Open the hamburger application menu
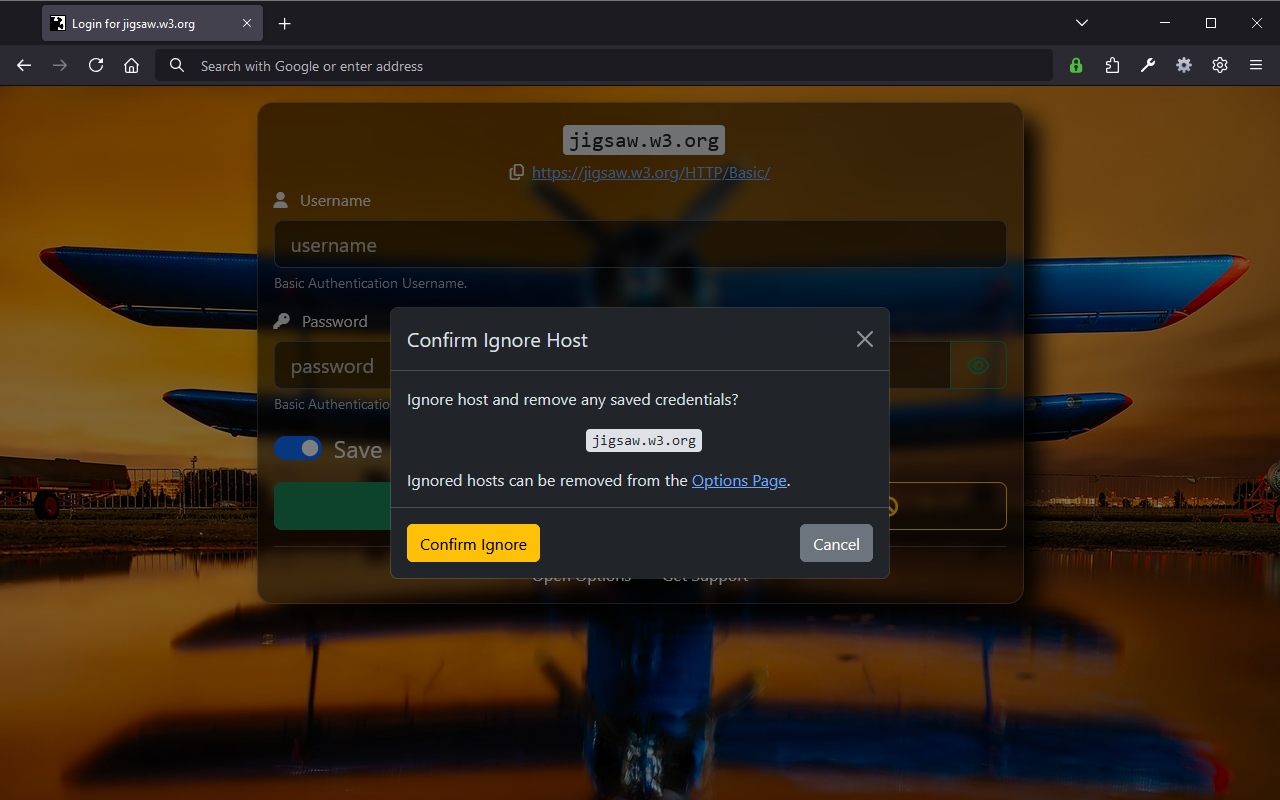Viewport: 1280px width, 800px height. point(1256,65)
